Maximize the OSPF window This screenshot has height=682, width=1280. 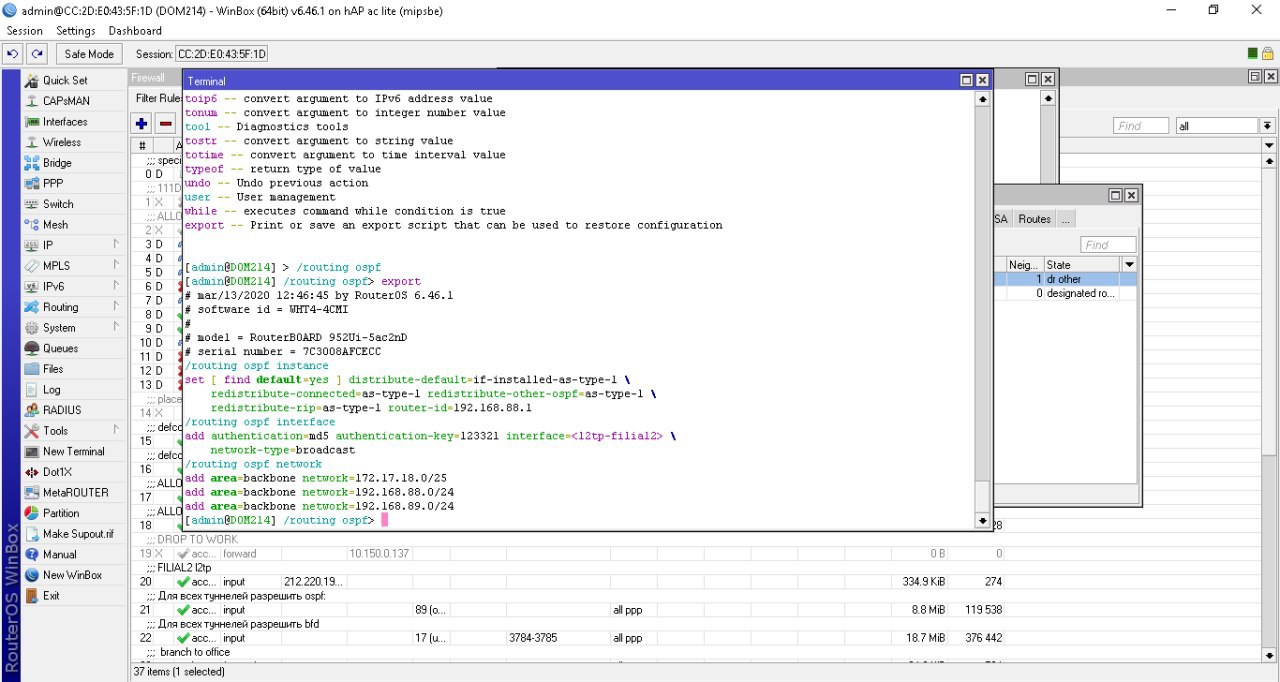[x=1115, y=196]
